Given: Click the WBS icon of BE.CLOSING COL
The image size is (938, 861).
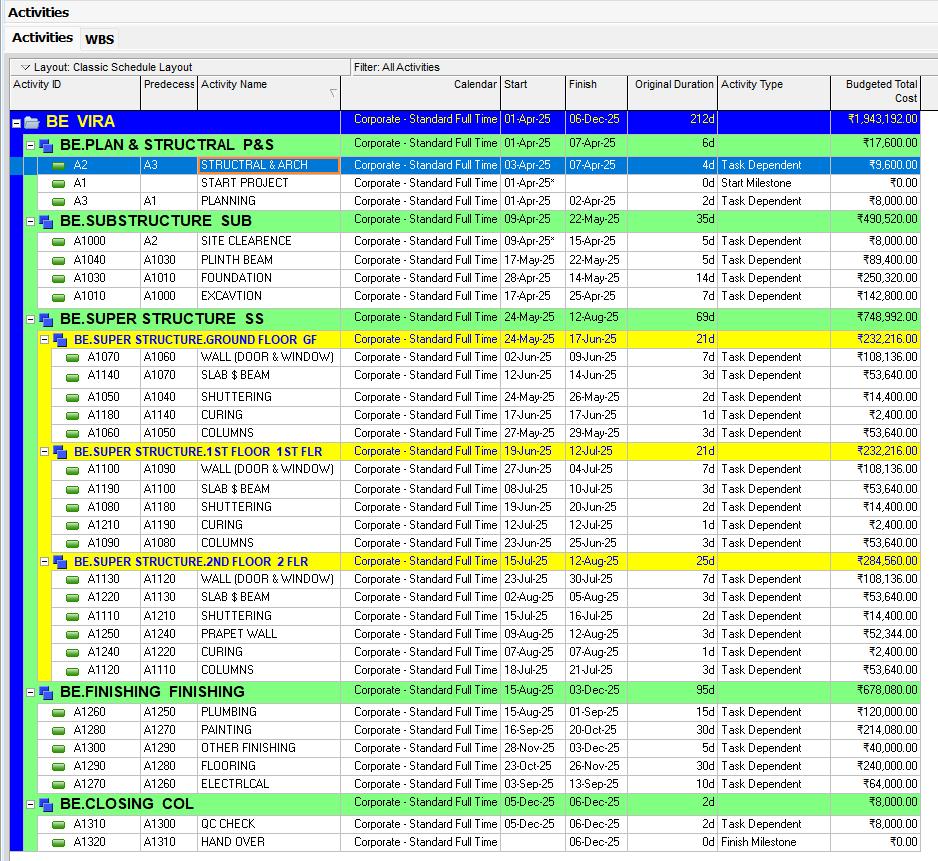Looking at the screenshot, I should click(x=46, y=805).
